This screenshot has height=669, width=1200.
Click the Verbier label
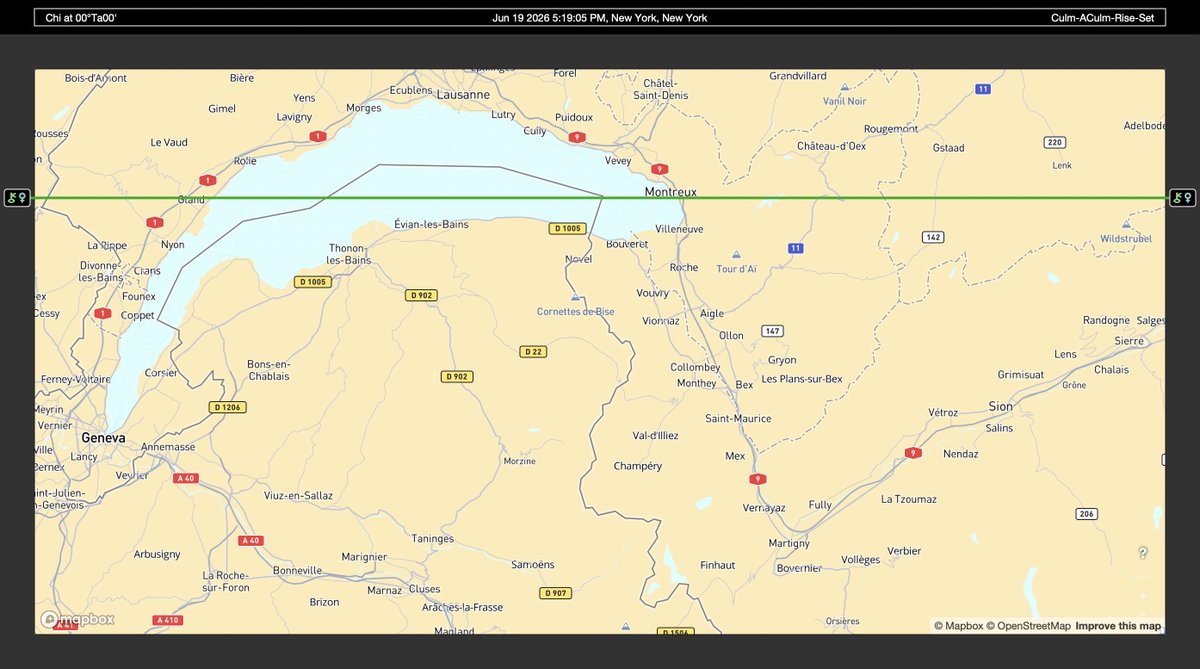pos(904,551)
